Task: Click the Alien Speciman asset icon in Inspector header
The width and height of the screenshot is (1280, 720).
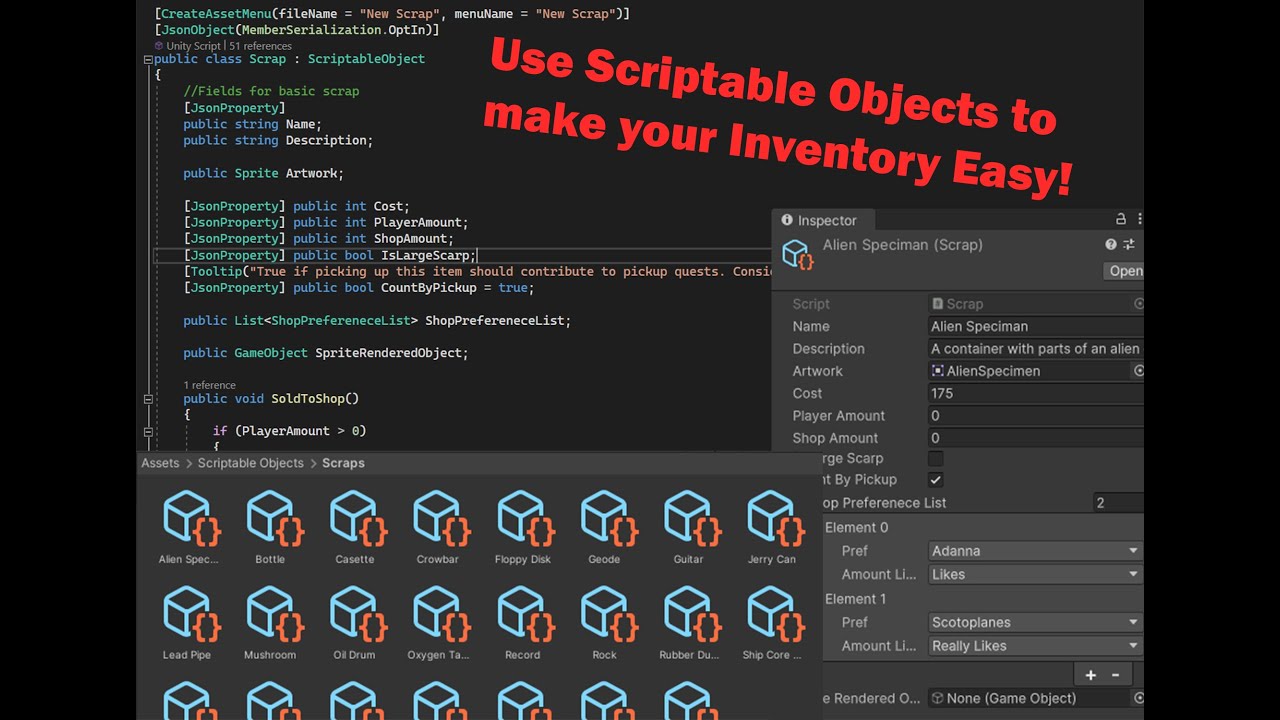Action: [x=797, y=254]
